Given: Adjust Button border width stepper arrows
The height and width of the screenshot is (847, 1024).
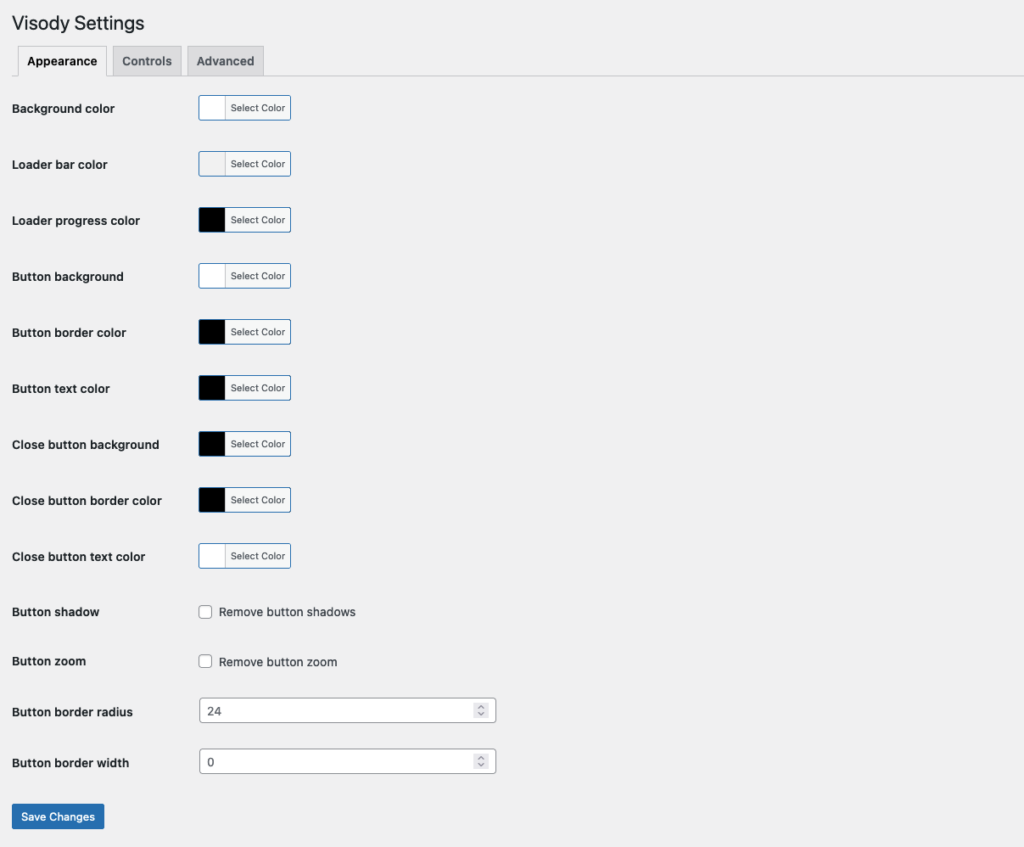Looking at the screenshot, I should tap(481, 762).
